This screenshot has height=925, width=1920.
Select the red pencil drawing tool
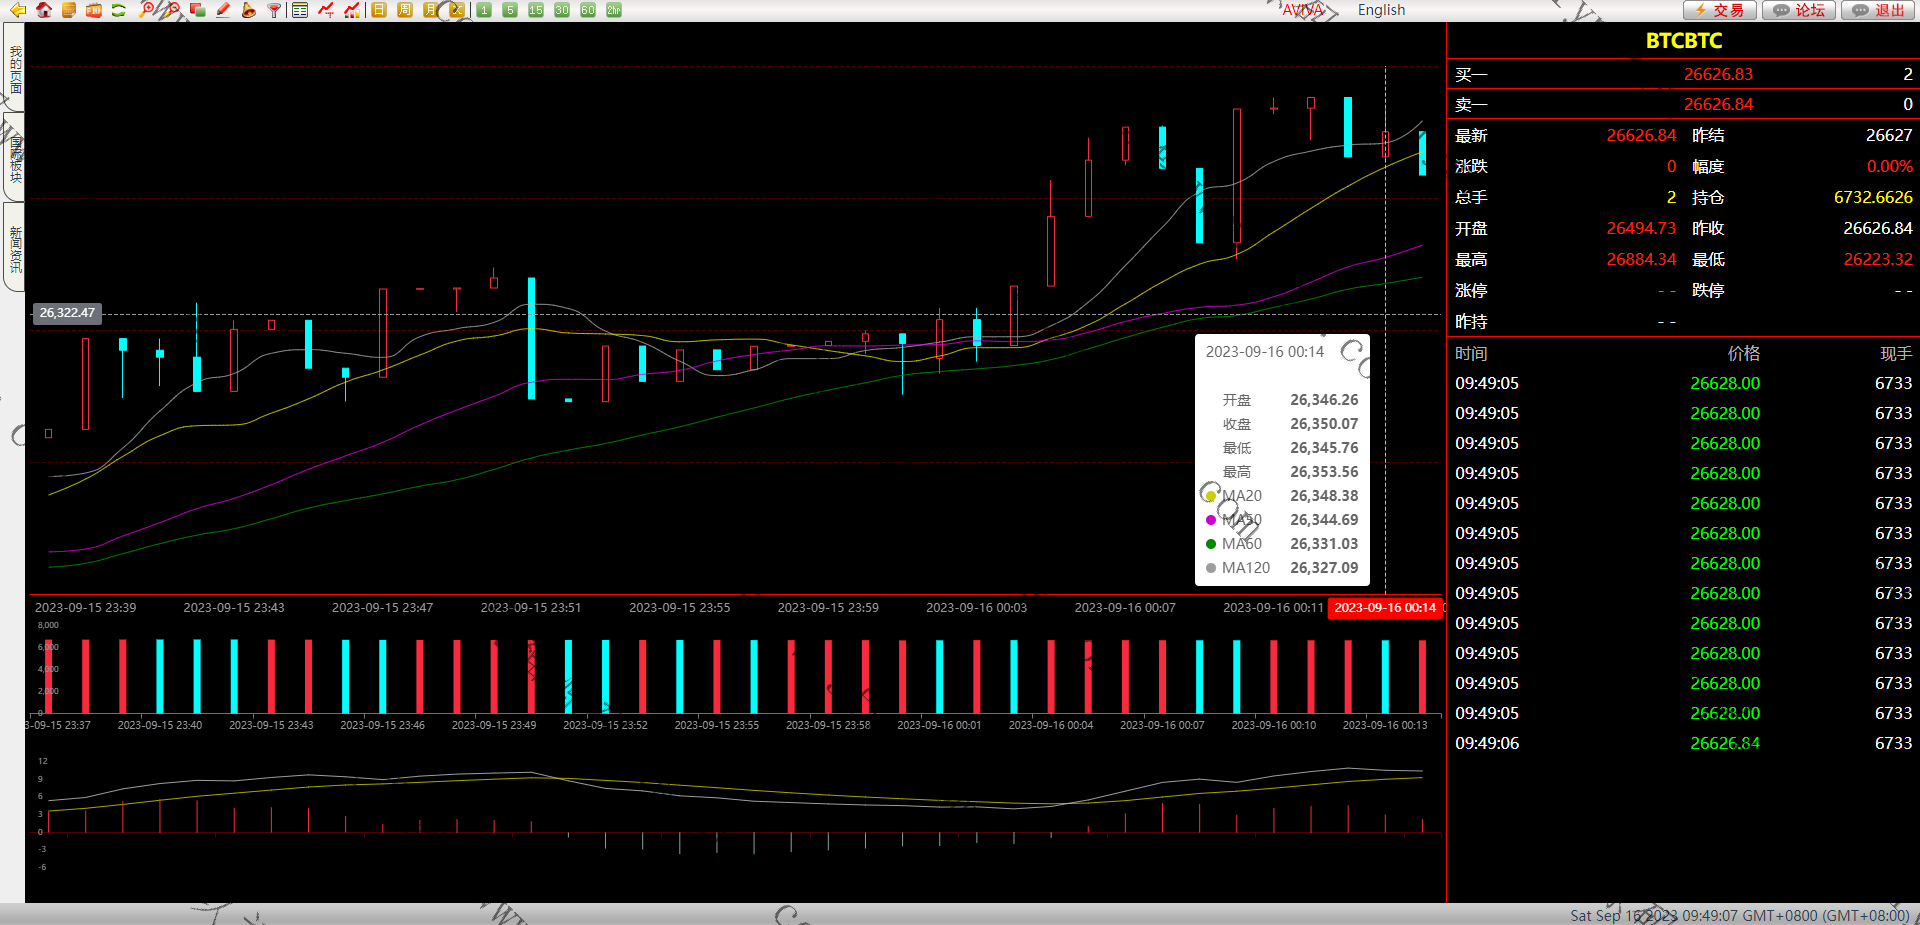(223, 10)
